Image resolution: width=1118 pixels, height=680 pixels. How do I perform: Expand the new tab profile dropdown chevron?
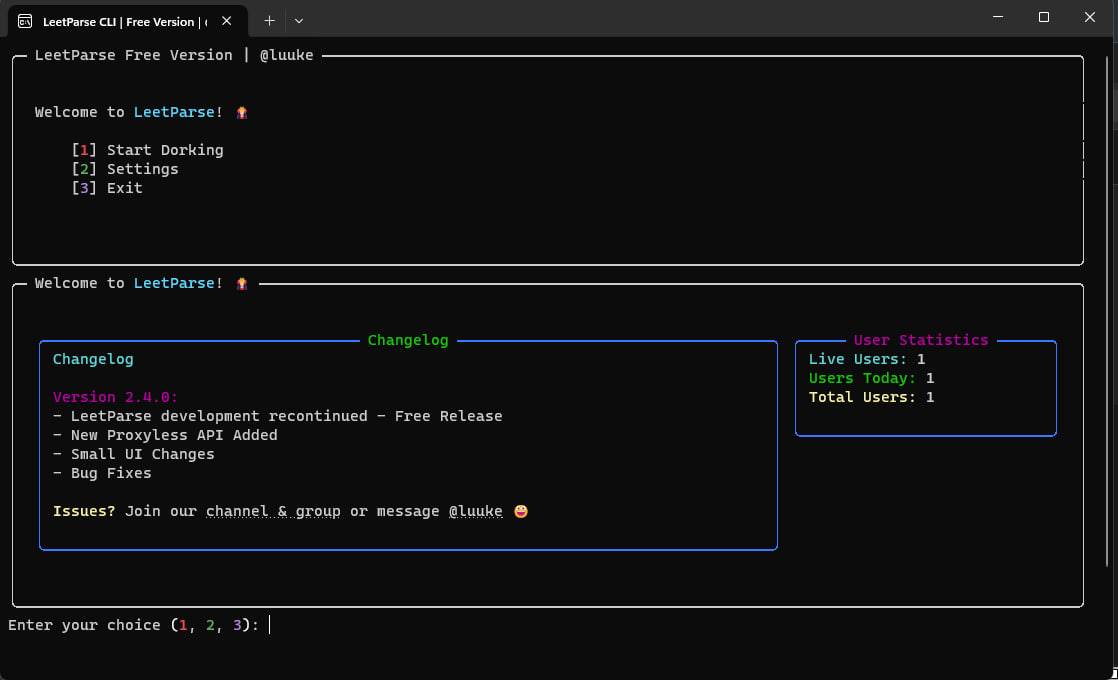click(x=298, y=20)
